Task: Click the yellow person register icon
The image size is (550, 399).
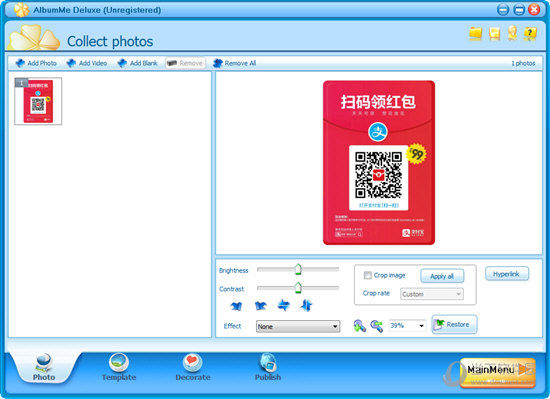Action: 512,33
